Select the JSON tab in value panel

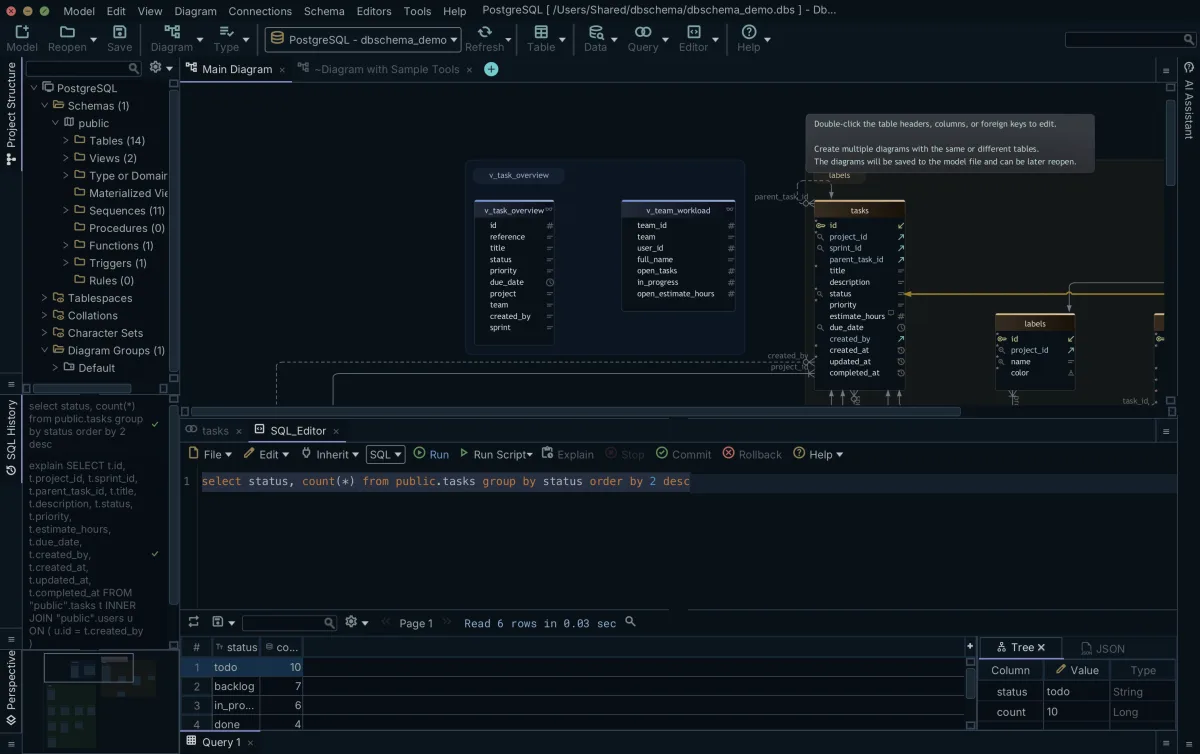coord(1102,648)
